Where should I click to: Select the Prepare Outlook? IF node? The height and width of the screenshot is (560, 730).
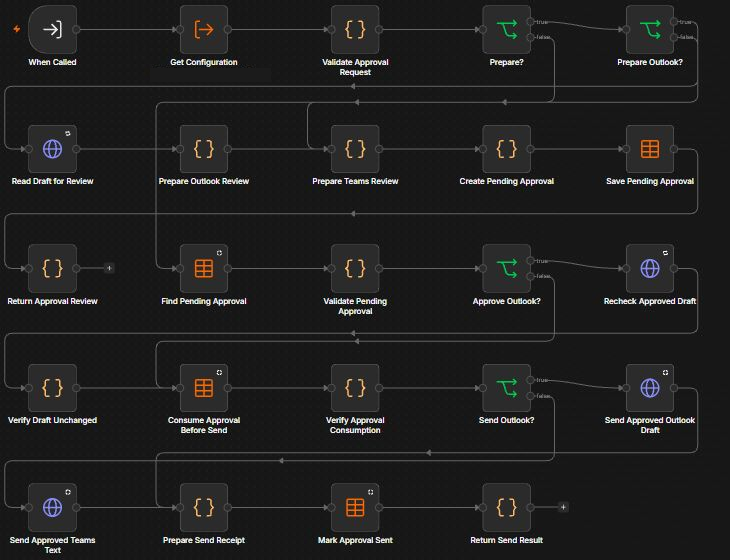point(650,29)
